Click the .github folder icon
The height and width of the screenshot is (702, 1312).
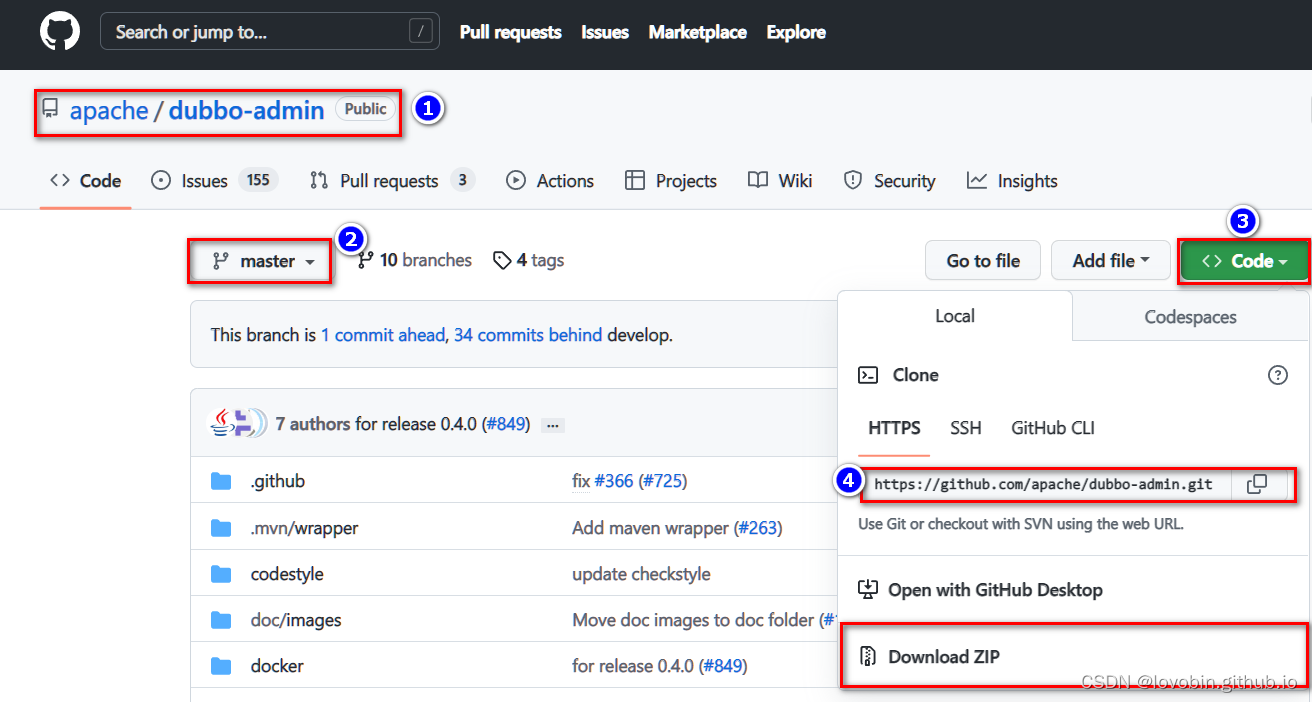[x=221, y=481]
